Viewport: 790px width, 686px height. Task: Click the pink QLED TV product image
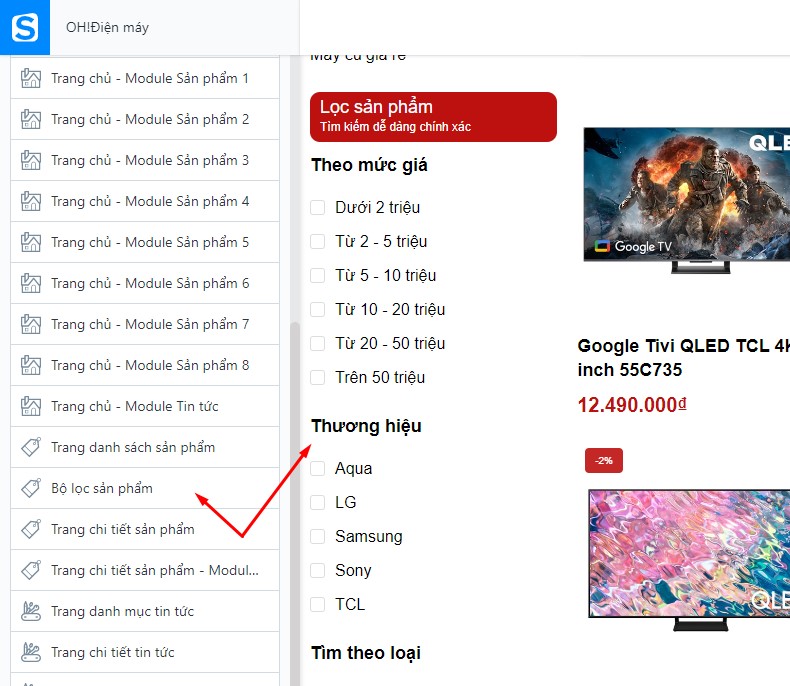pos(689,559)
